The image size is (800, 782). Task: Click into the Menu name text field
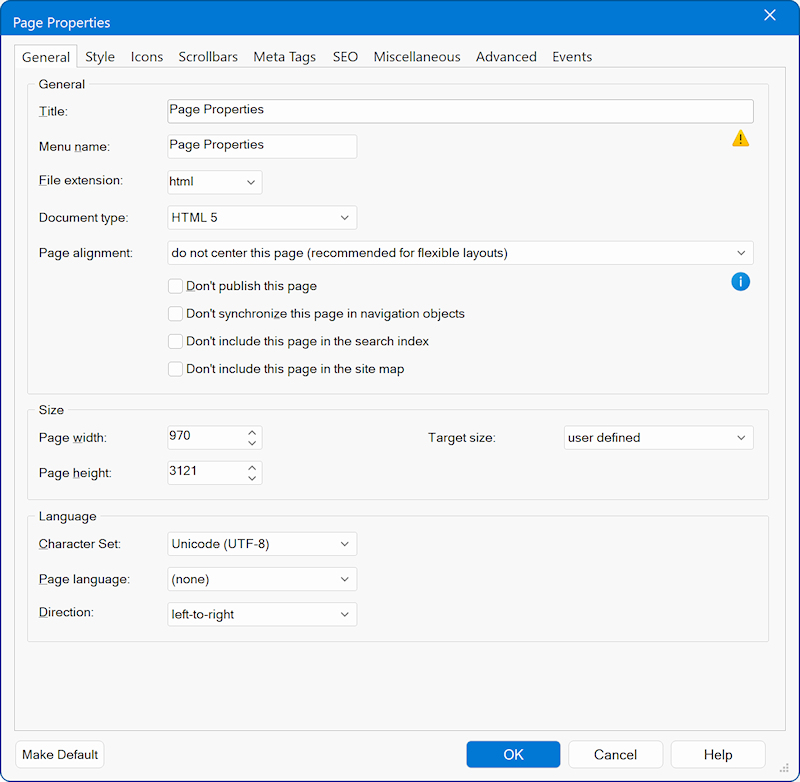(261, 146)
